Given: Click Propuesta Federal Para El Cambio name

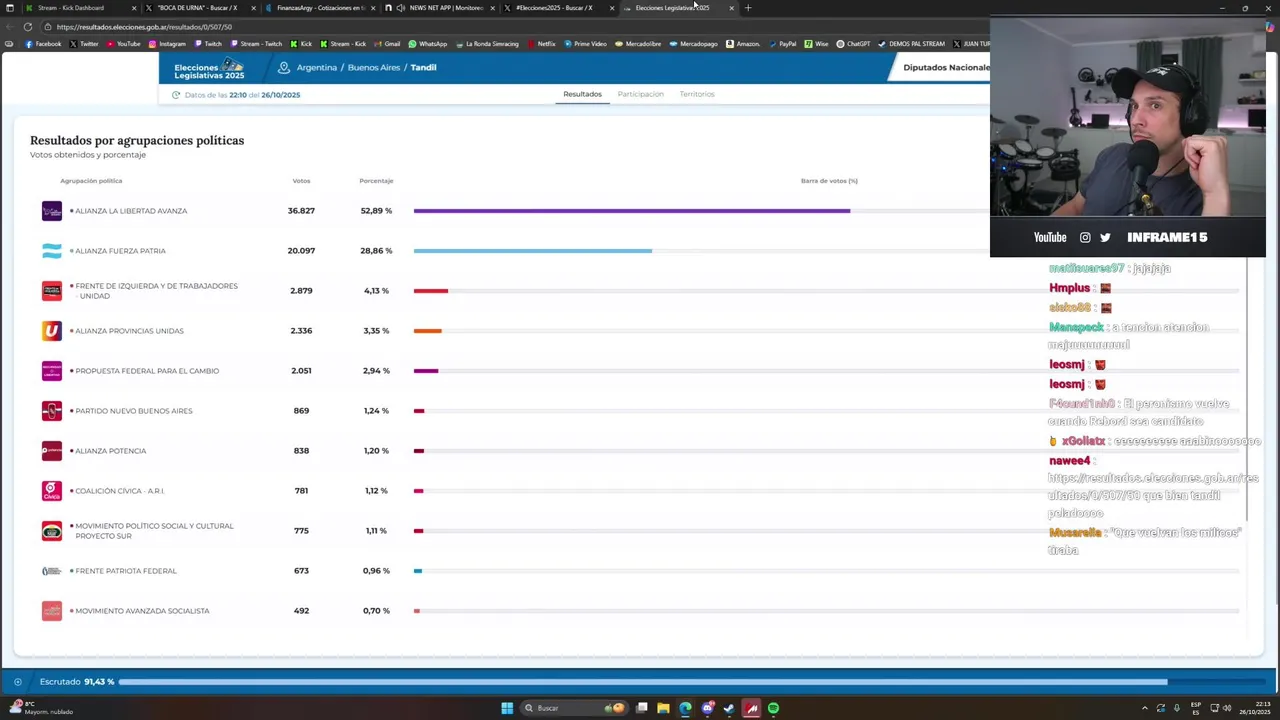Looking at the screenshot, I should pyautogui.click(x=147, y=371).
